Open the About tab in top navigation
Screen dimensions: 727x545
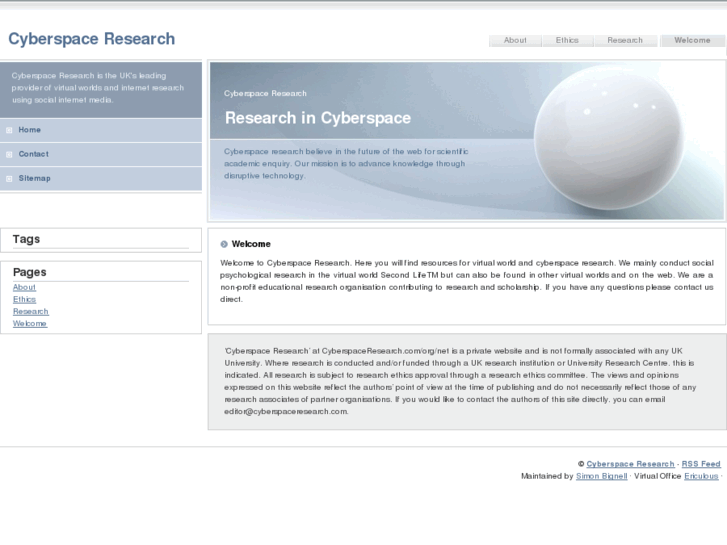[x=515, y=40]
